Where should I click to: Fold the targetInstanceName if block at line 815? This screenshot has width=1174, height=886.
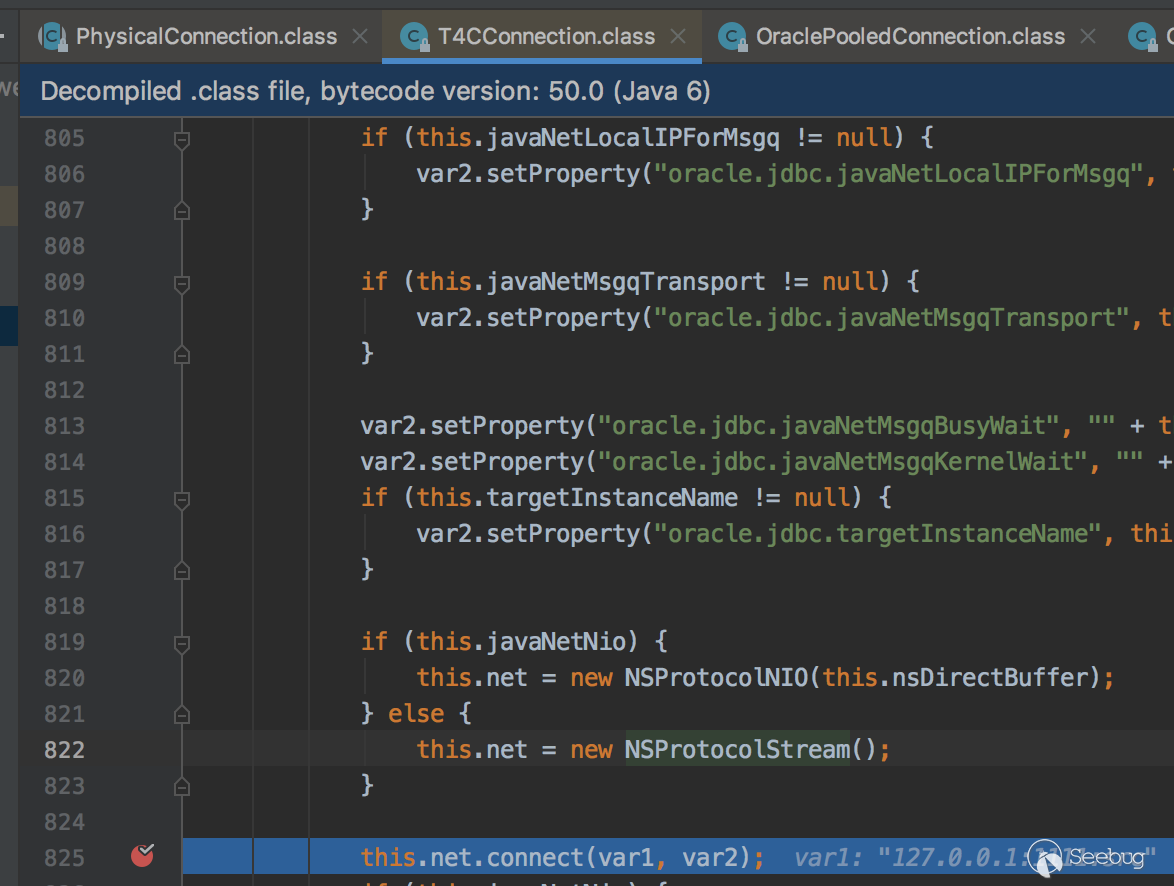click(x=182, y=498)
